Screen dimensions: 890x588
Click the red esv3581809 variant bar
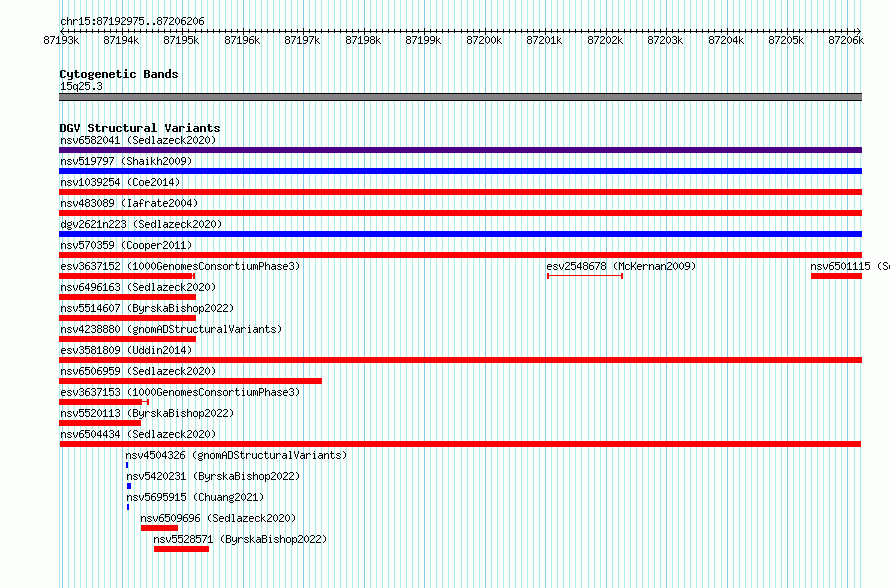(x=460, y=360)
